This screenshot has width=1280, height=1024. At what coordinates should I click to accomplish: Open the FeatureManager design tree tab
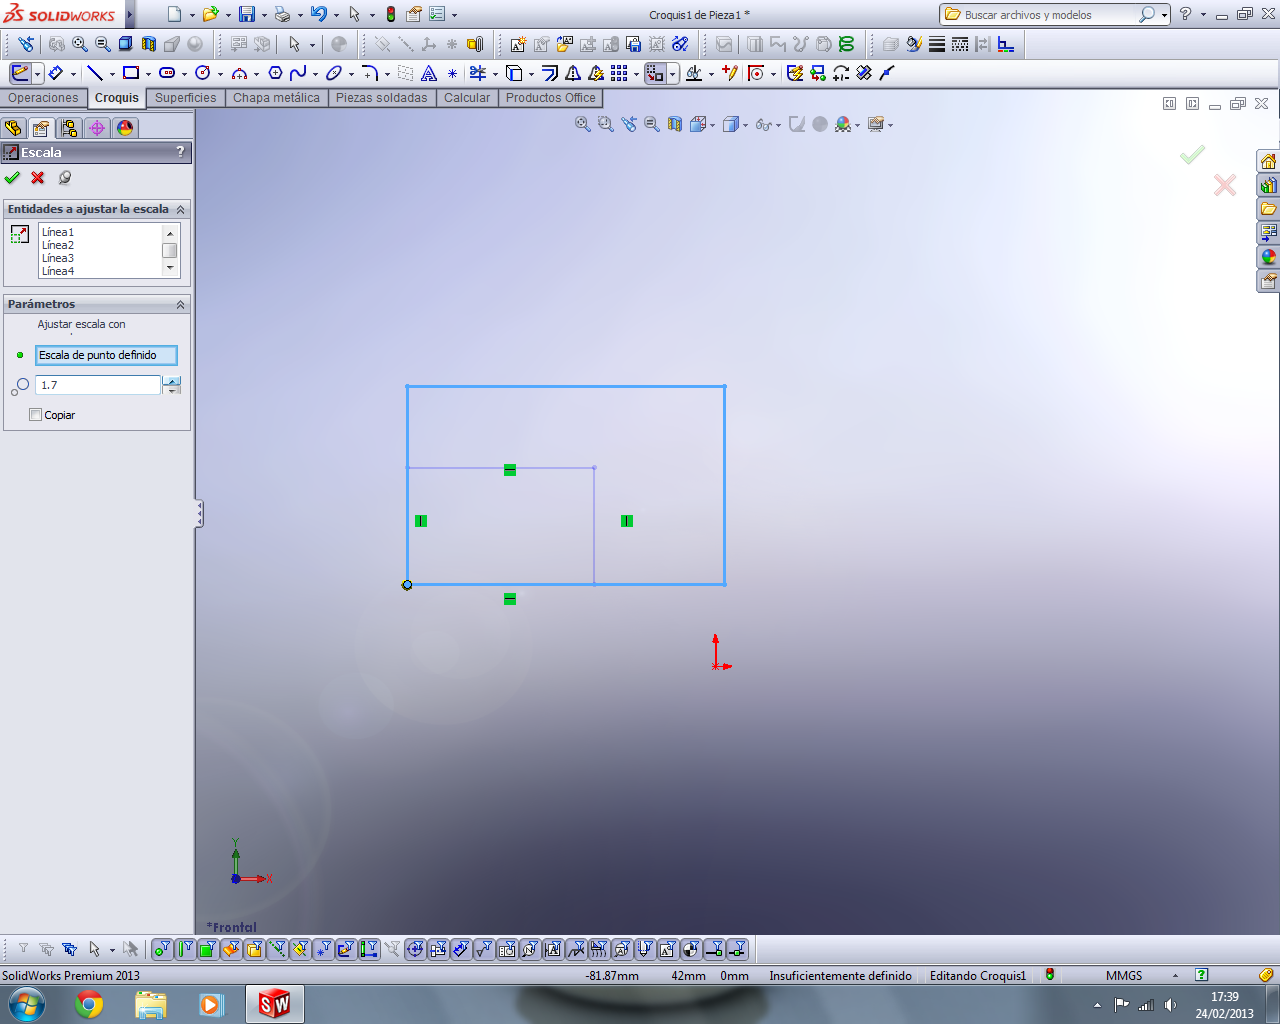tap(13, 128)
